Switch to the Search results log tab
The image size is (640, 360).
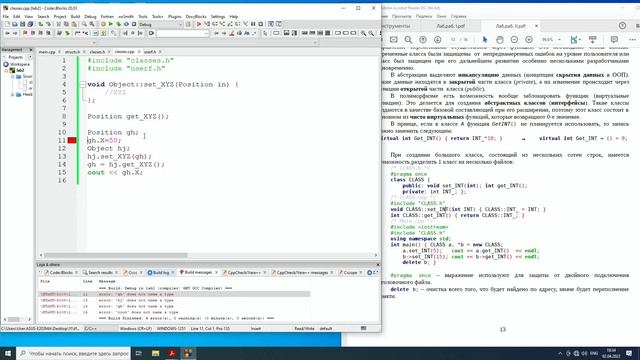pyautogui.click(x=100, y=273)
